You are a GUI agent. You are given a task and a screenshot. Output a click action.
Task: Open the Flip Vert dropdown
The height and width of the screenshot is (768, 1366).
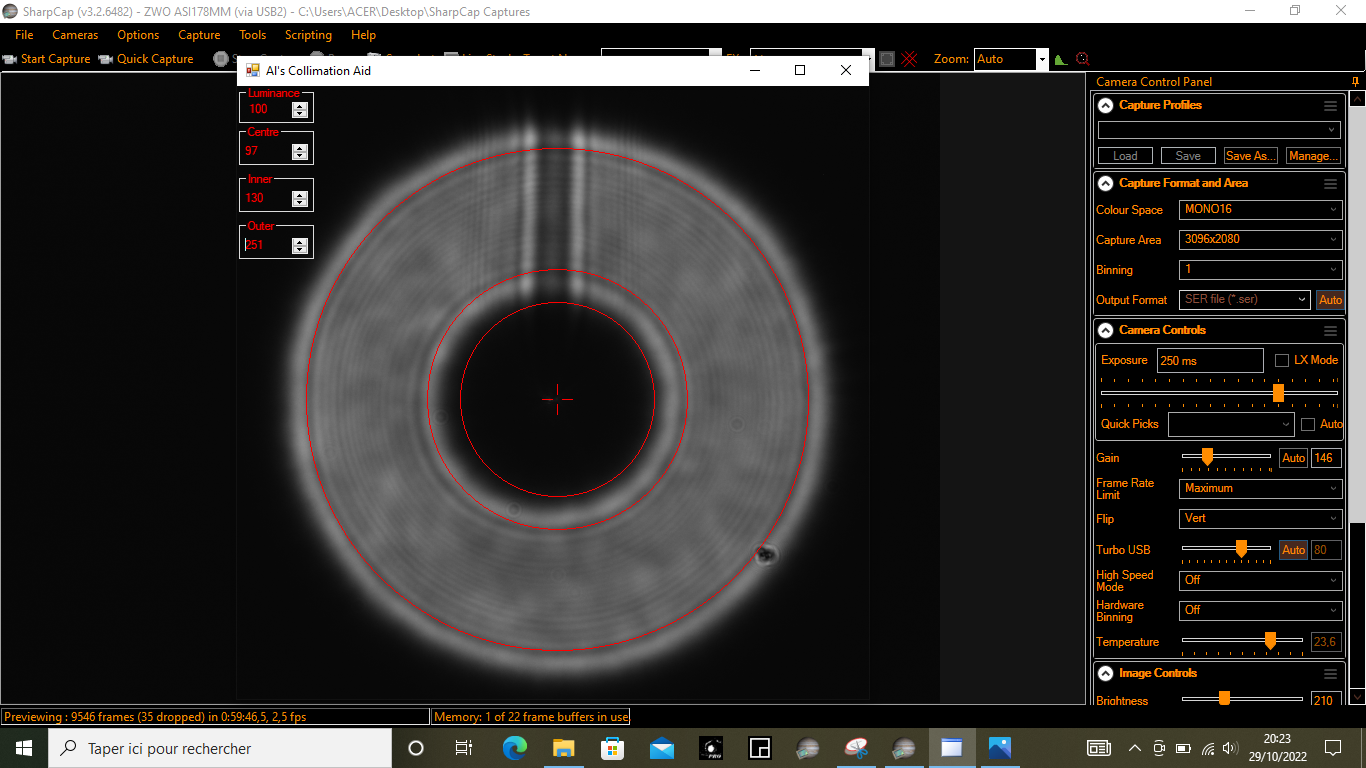(1260, 518)
